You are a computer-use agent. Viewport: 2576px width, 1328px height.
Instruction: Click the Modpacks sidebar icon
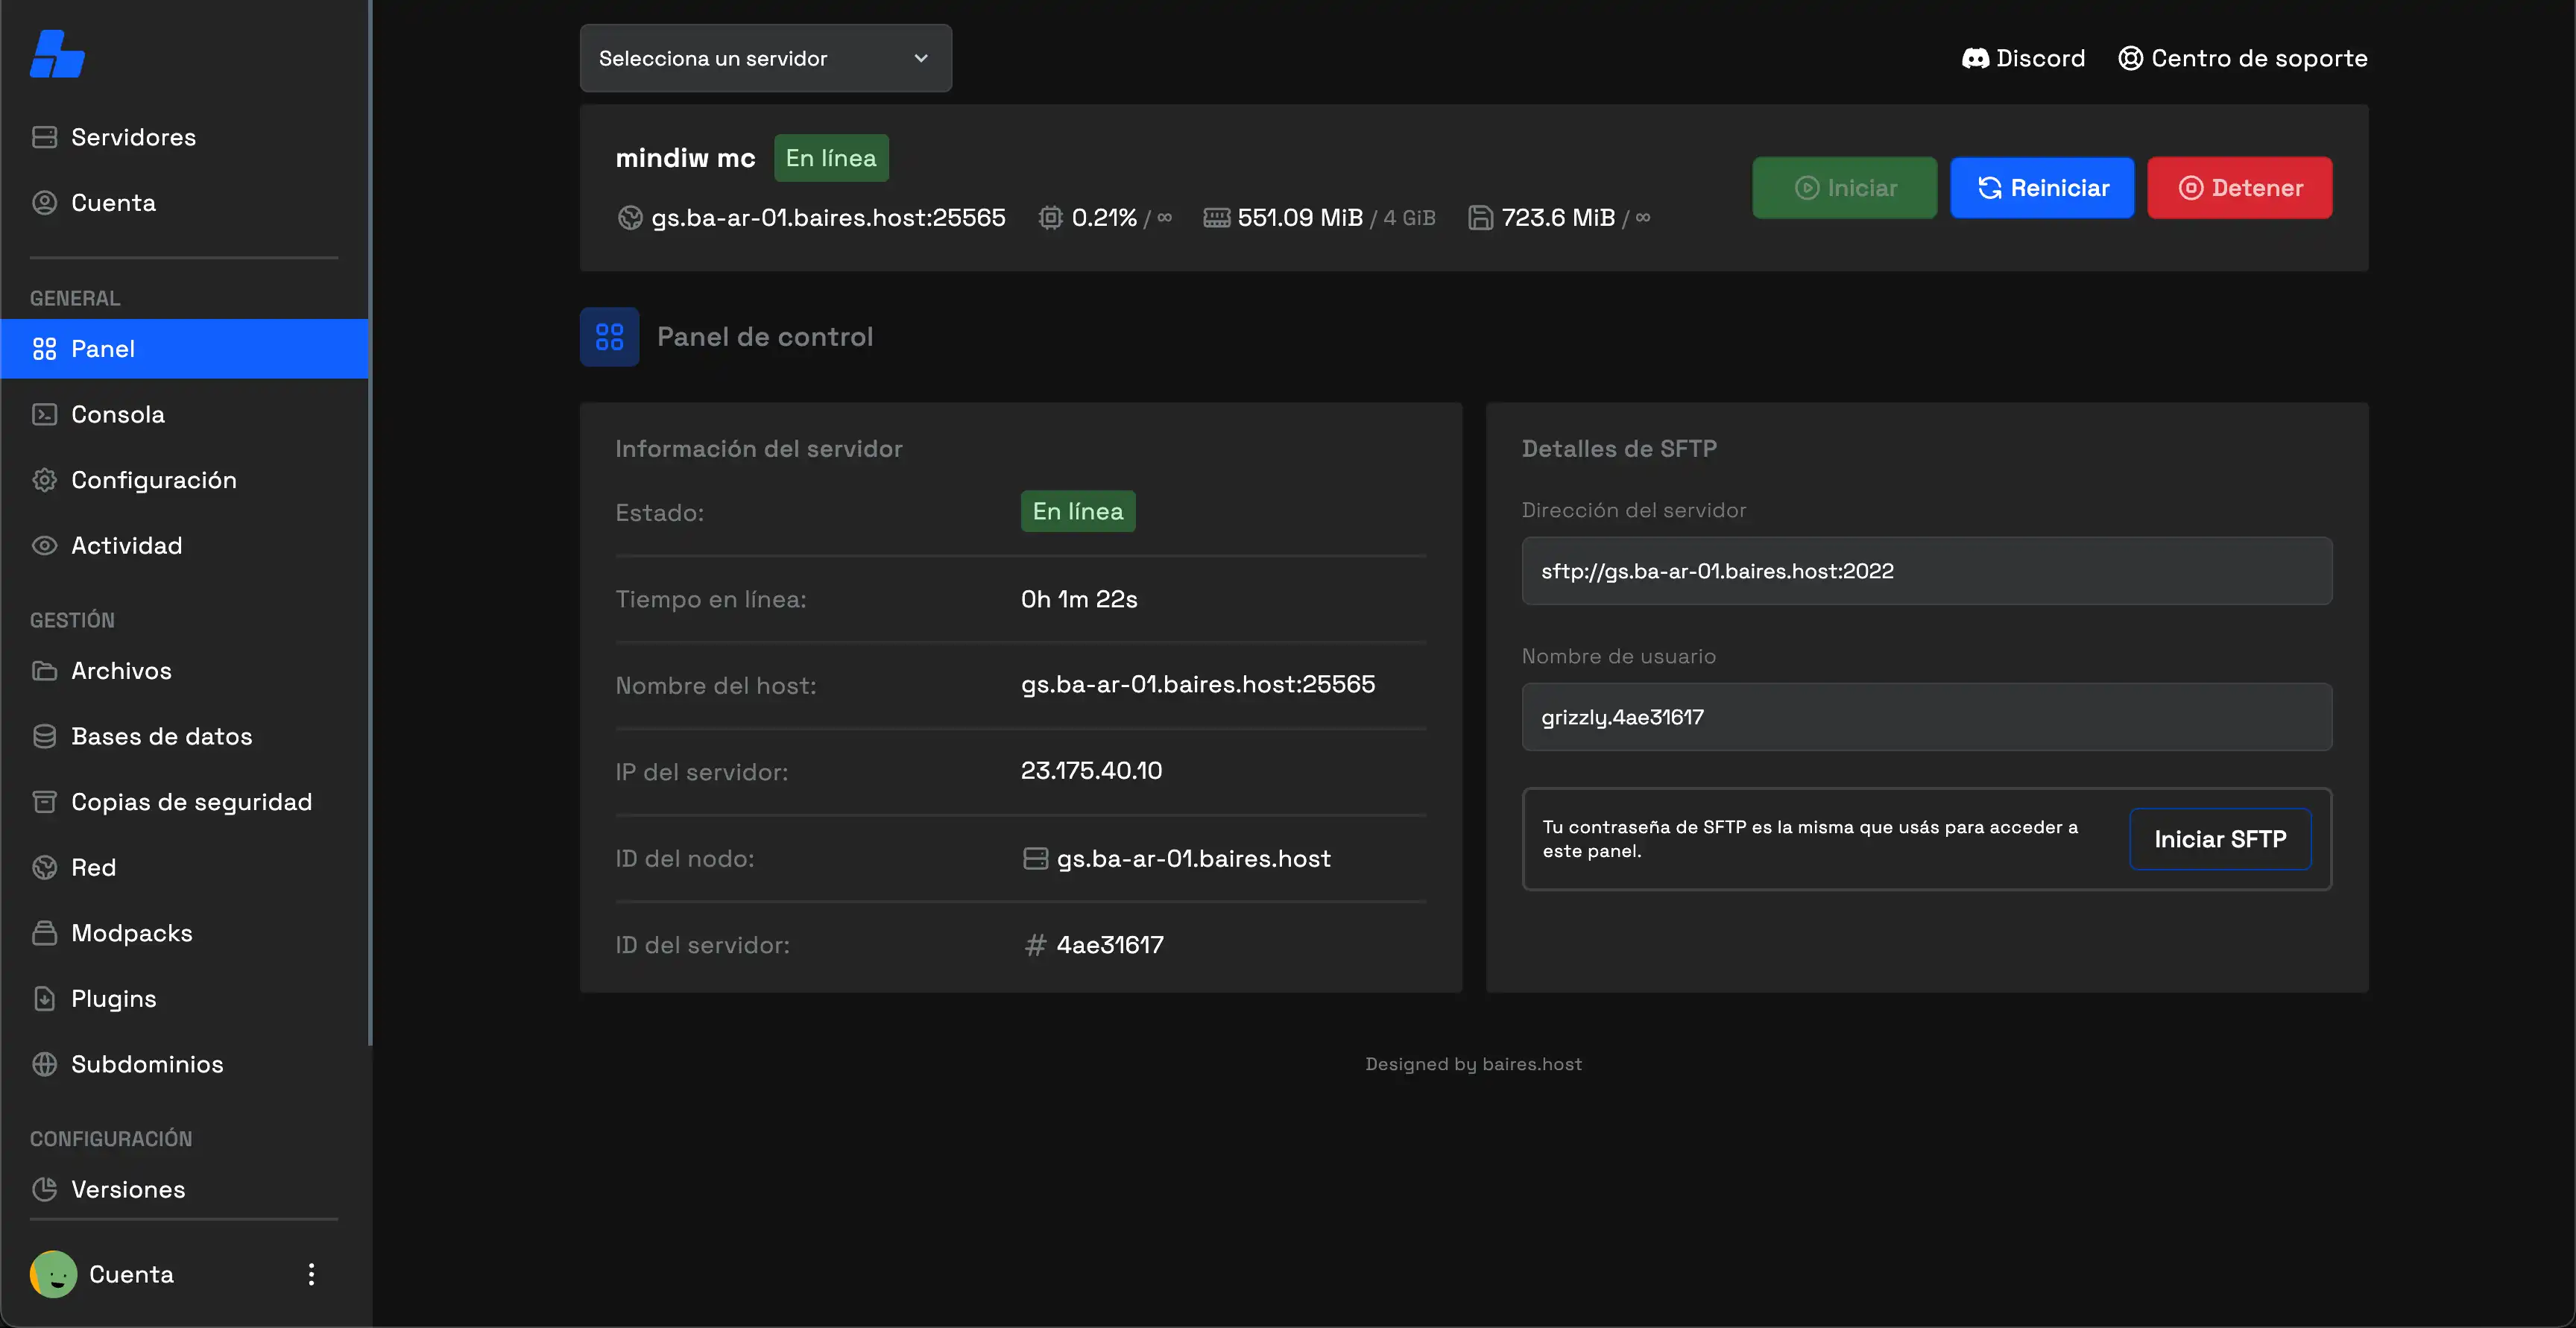point(44,933)
